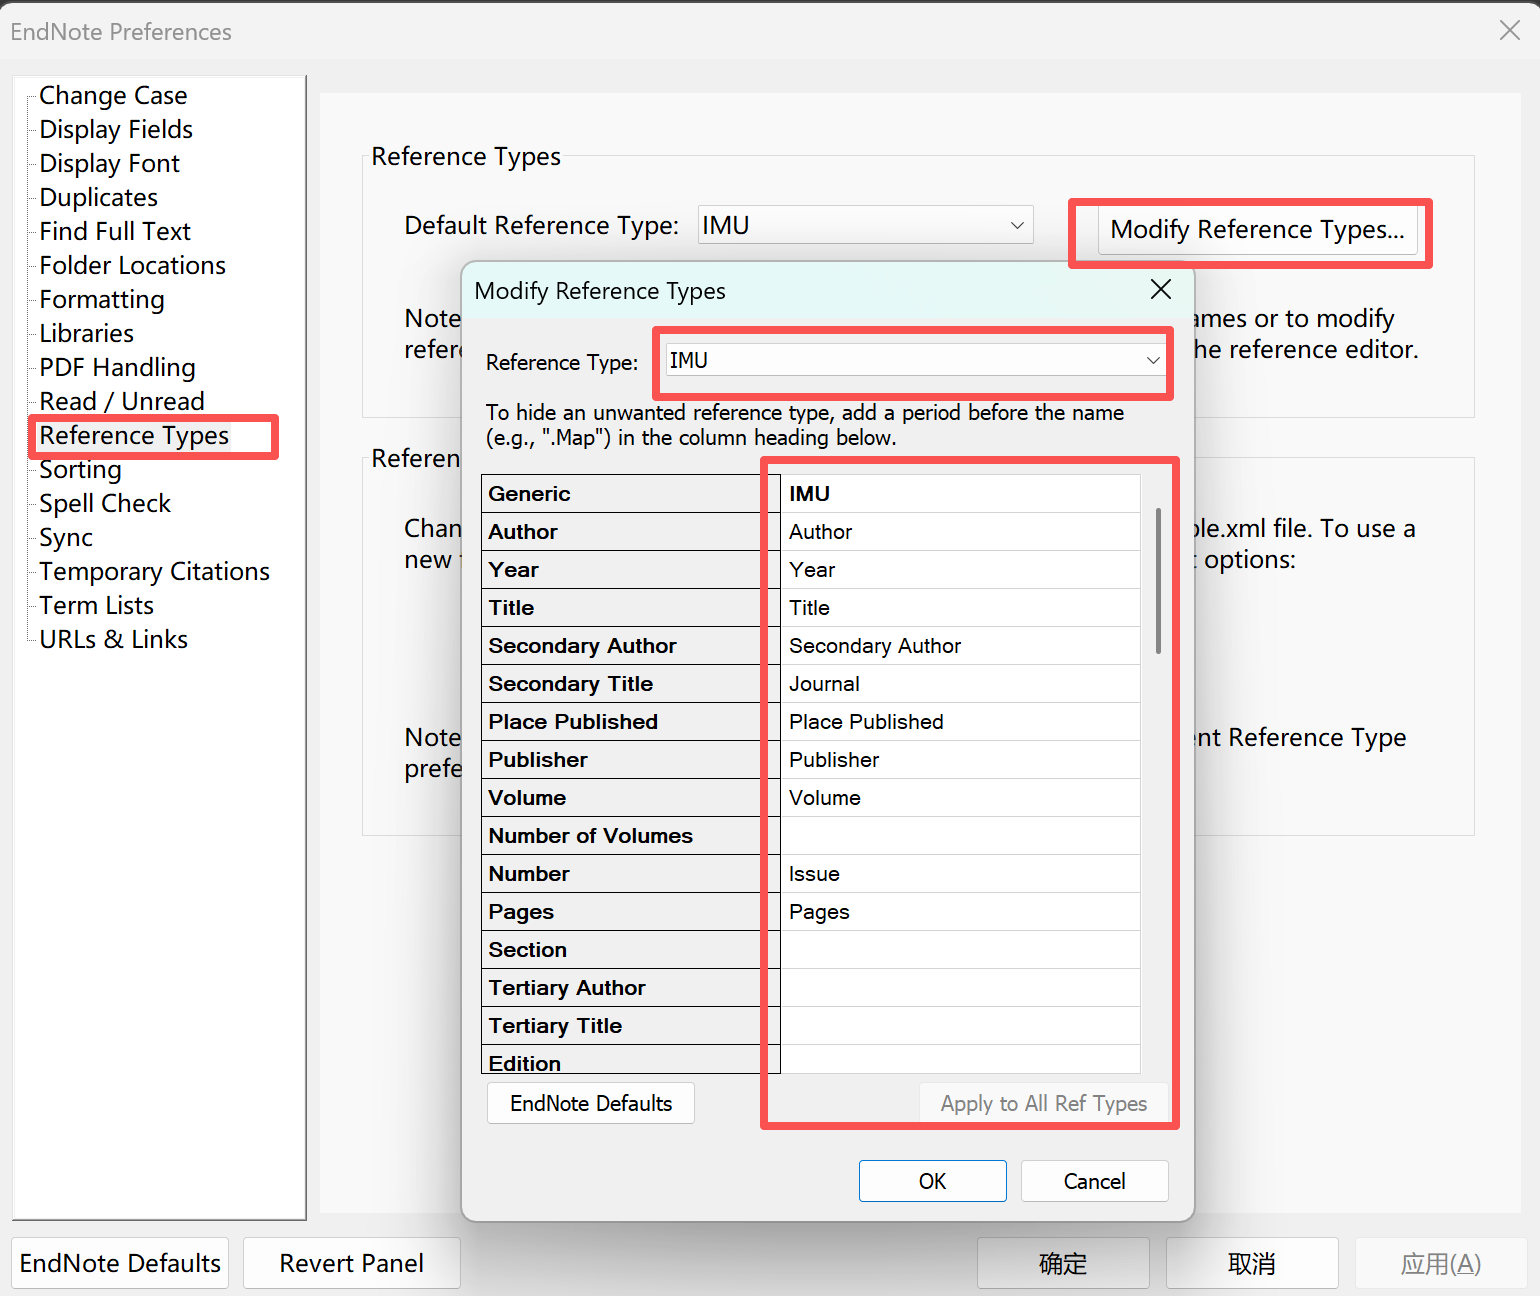Cancel the Modify Reference Types dialog
This screenshot has height=1296, width=1540.
point(1094,1181)
